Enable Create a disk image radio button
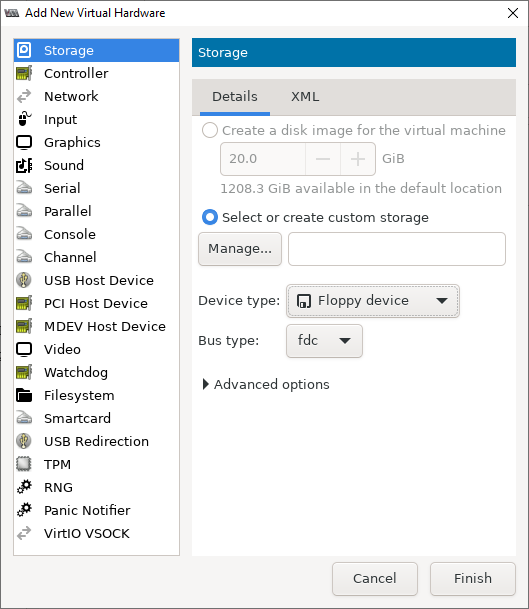529x609 pixels. click(x=210, y=130)
